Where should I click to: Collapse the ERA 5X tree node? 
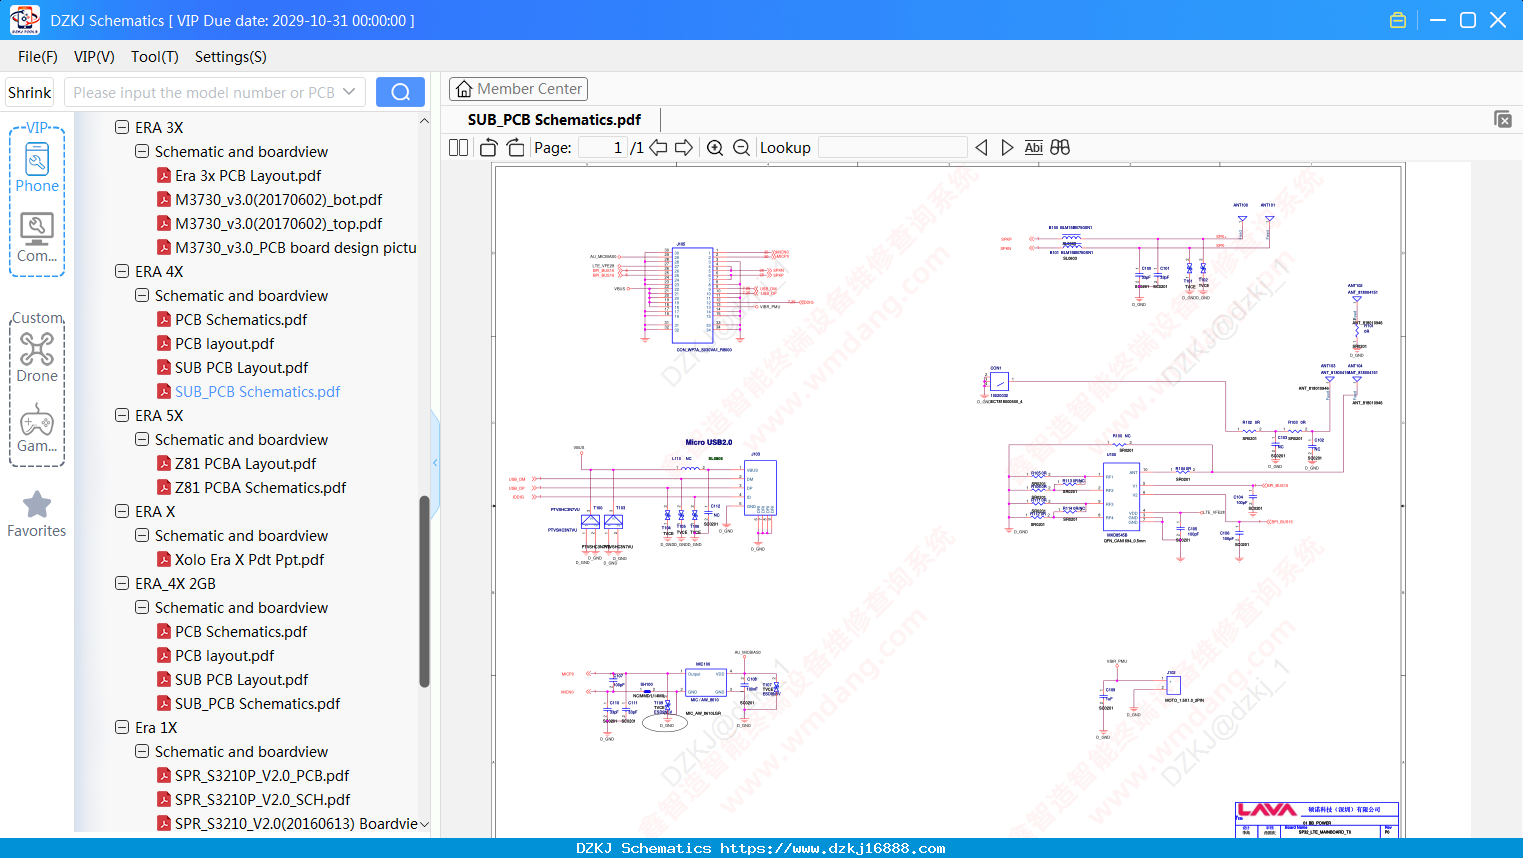pyautogui.click(x=122, y=415)
